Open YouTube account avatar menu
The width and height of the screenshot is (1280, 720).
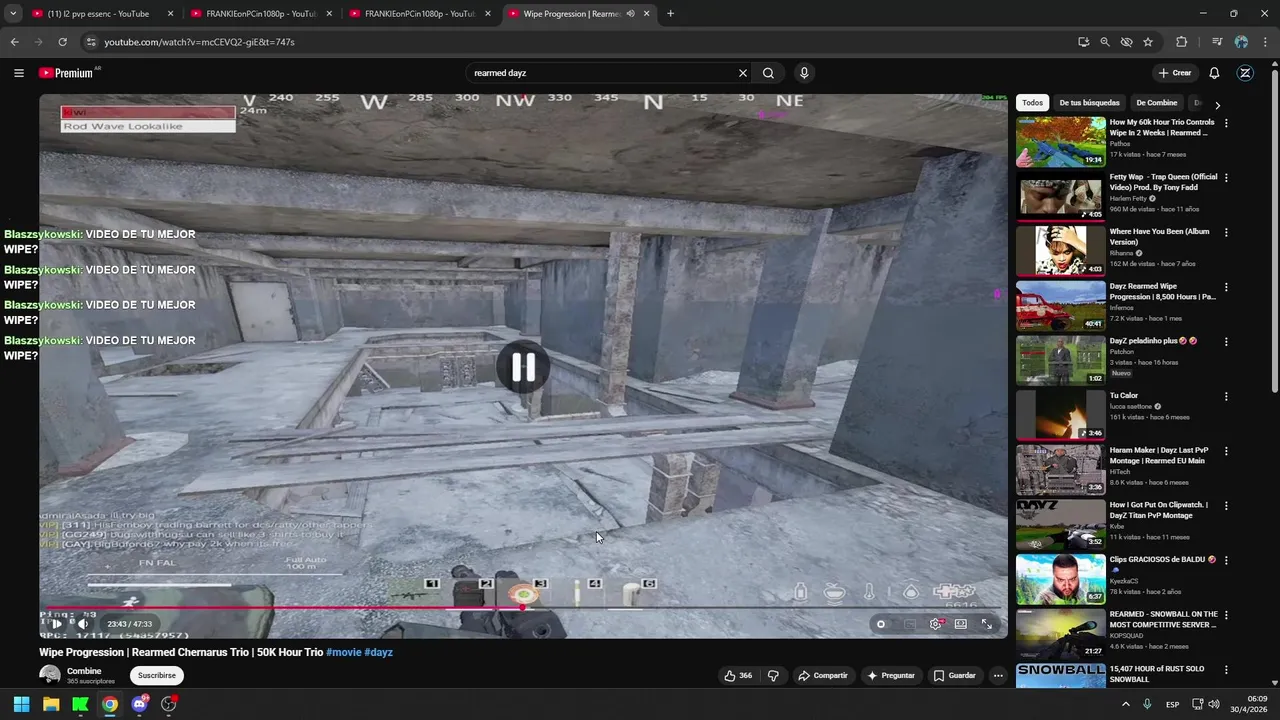click(x=1245, y=73)
